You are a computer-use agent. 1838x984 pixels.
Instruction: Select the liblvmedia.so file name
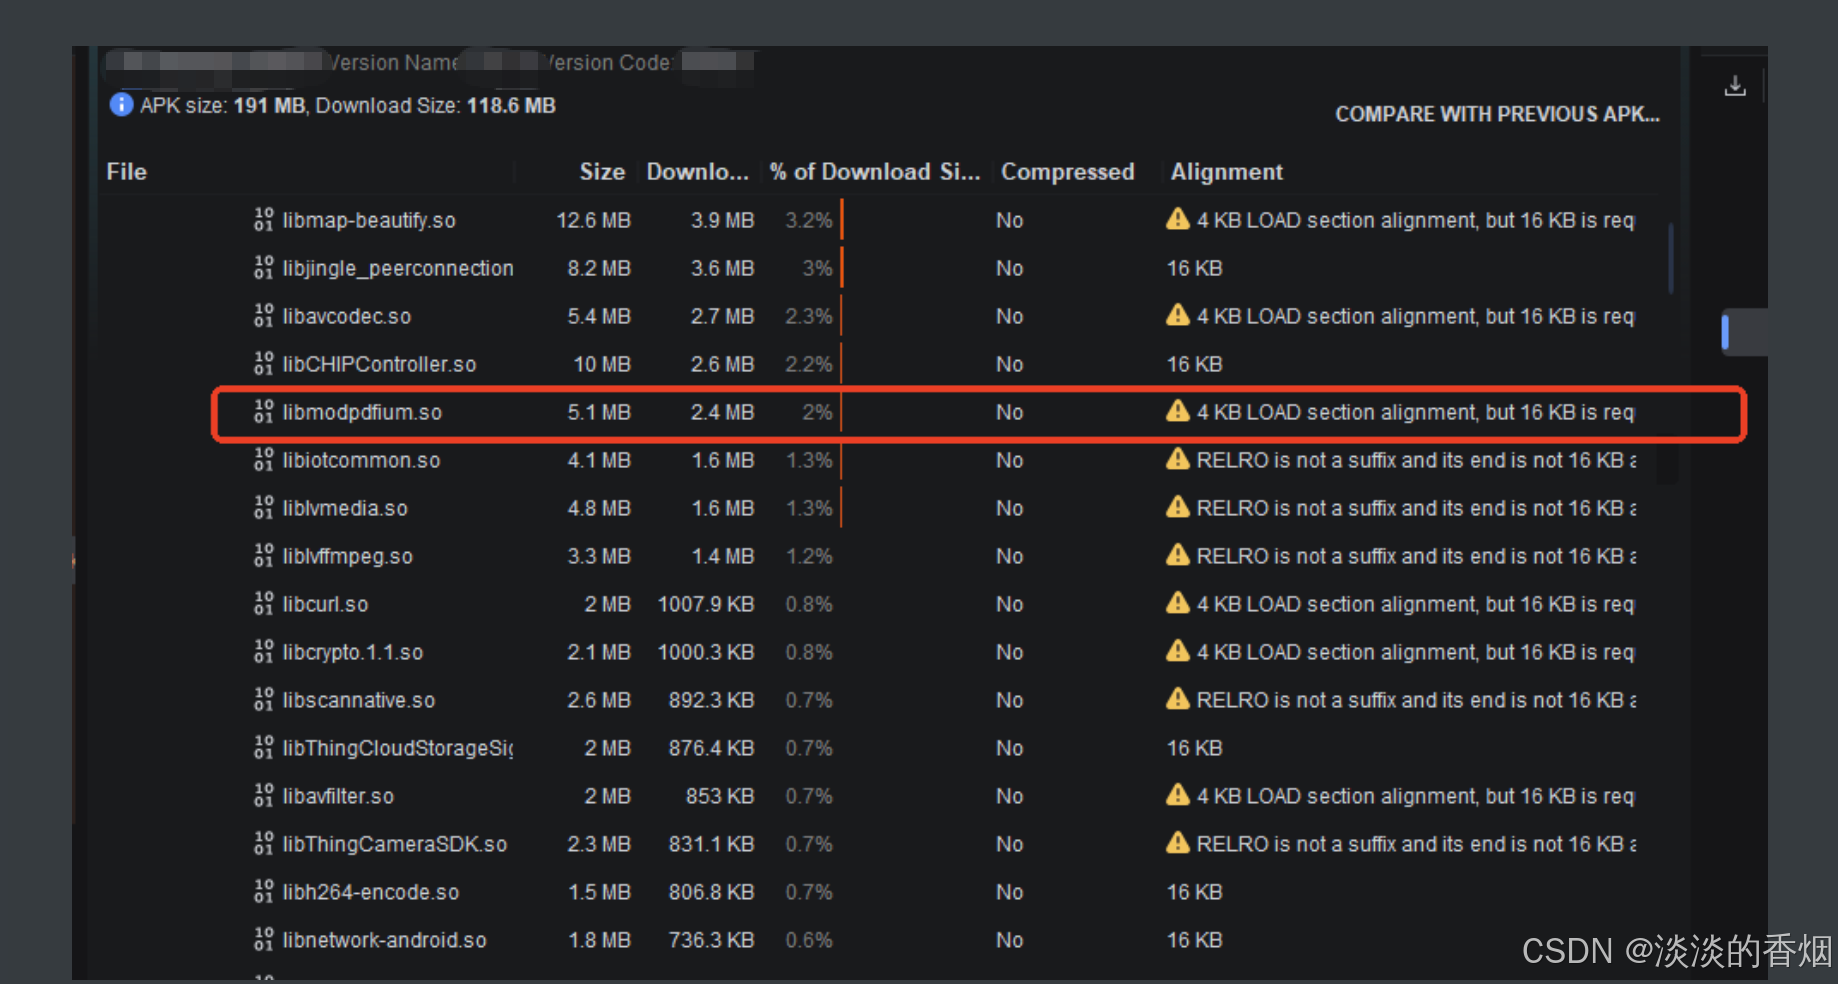point(345,508)
